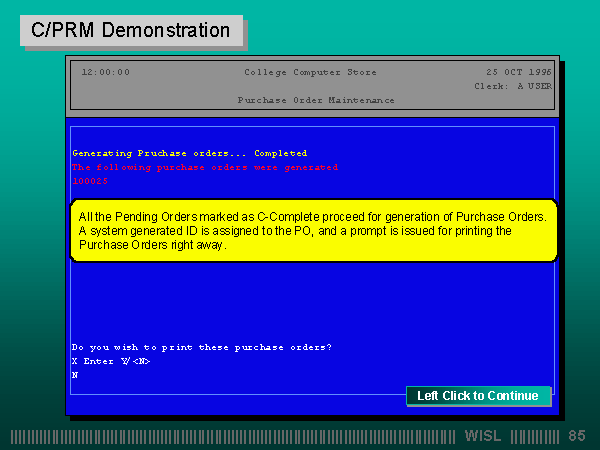Image resolution: width=600 pixels, height=450 pixels.
Task: Click the Enter Y/<N> prompt line
Action: pos(111,361)
